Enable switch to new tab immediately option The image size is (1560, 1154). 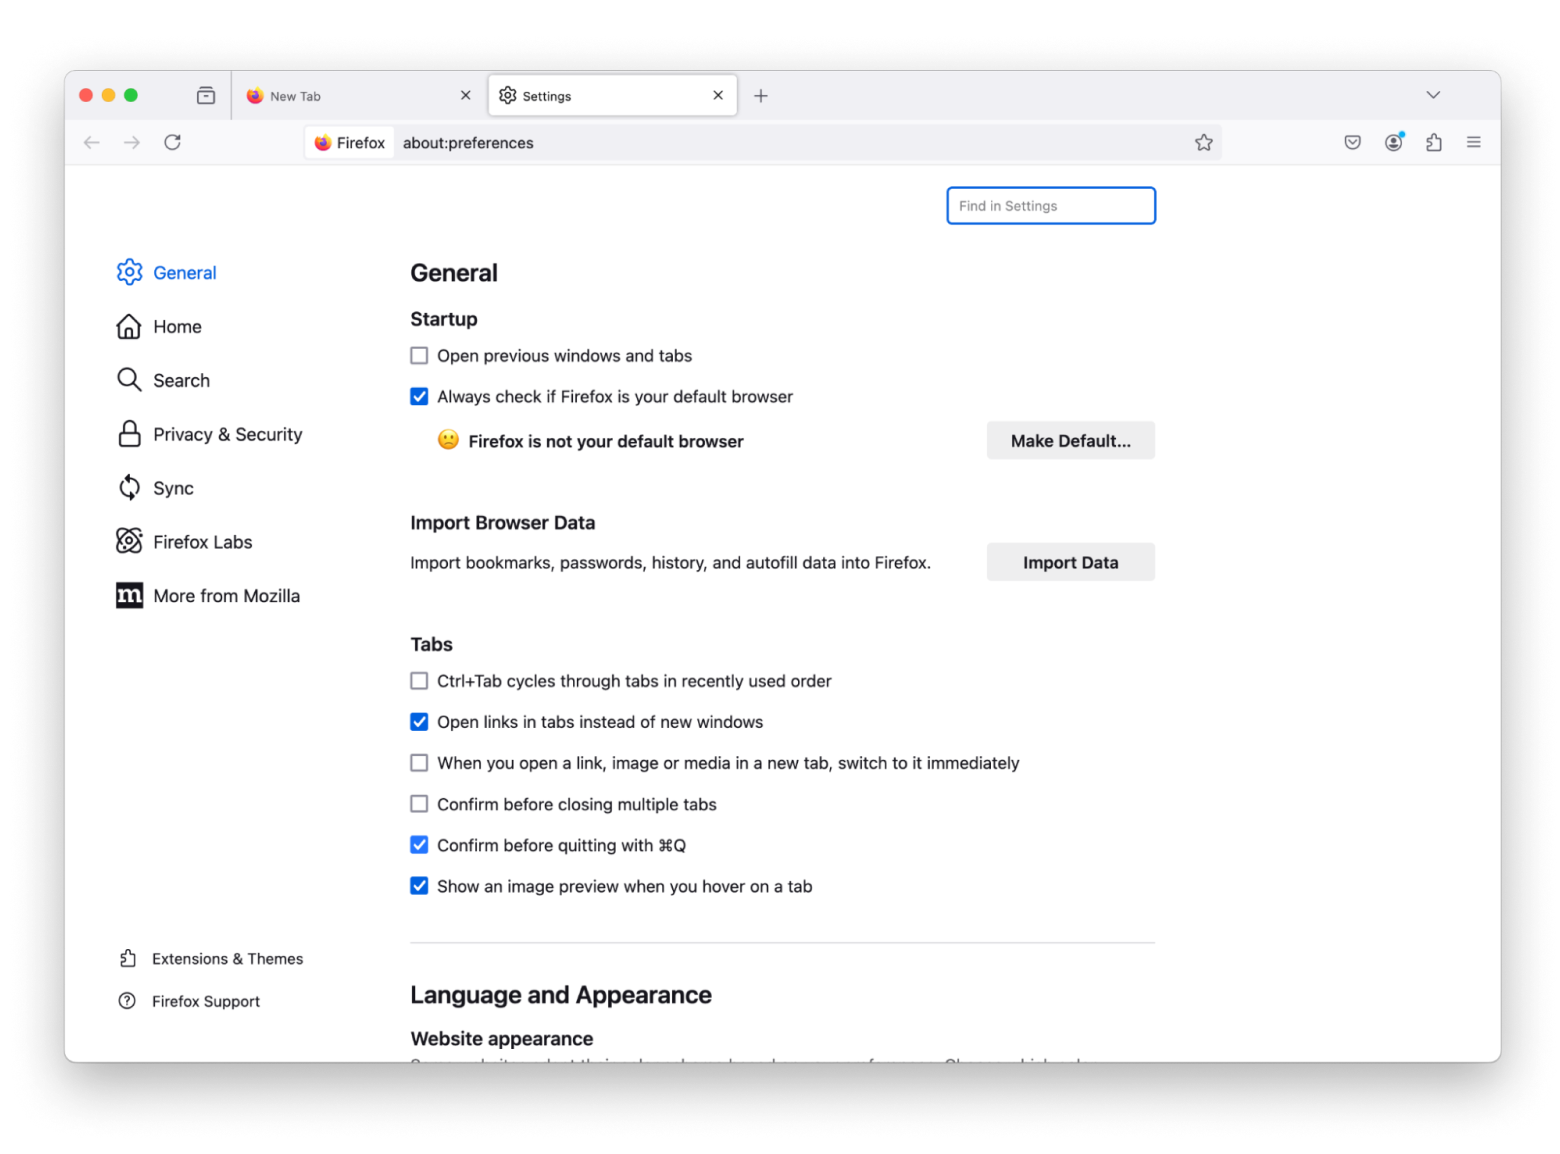click(419, 764)
